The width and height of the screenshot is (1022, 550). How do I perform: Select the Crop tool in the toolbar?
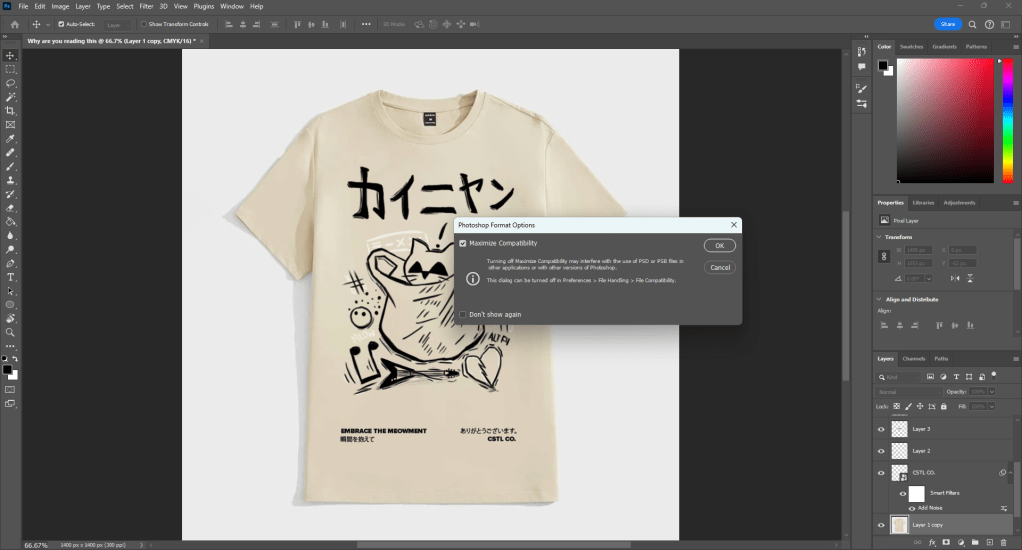[10, 110]
